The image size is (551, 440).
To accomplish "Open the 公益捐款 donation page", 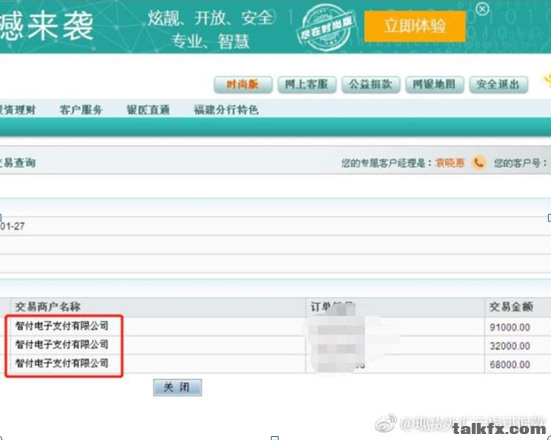I will click(x=371, y=84).
